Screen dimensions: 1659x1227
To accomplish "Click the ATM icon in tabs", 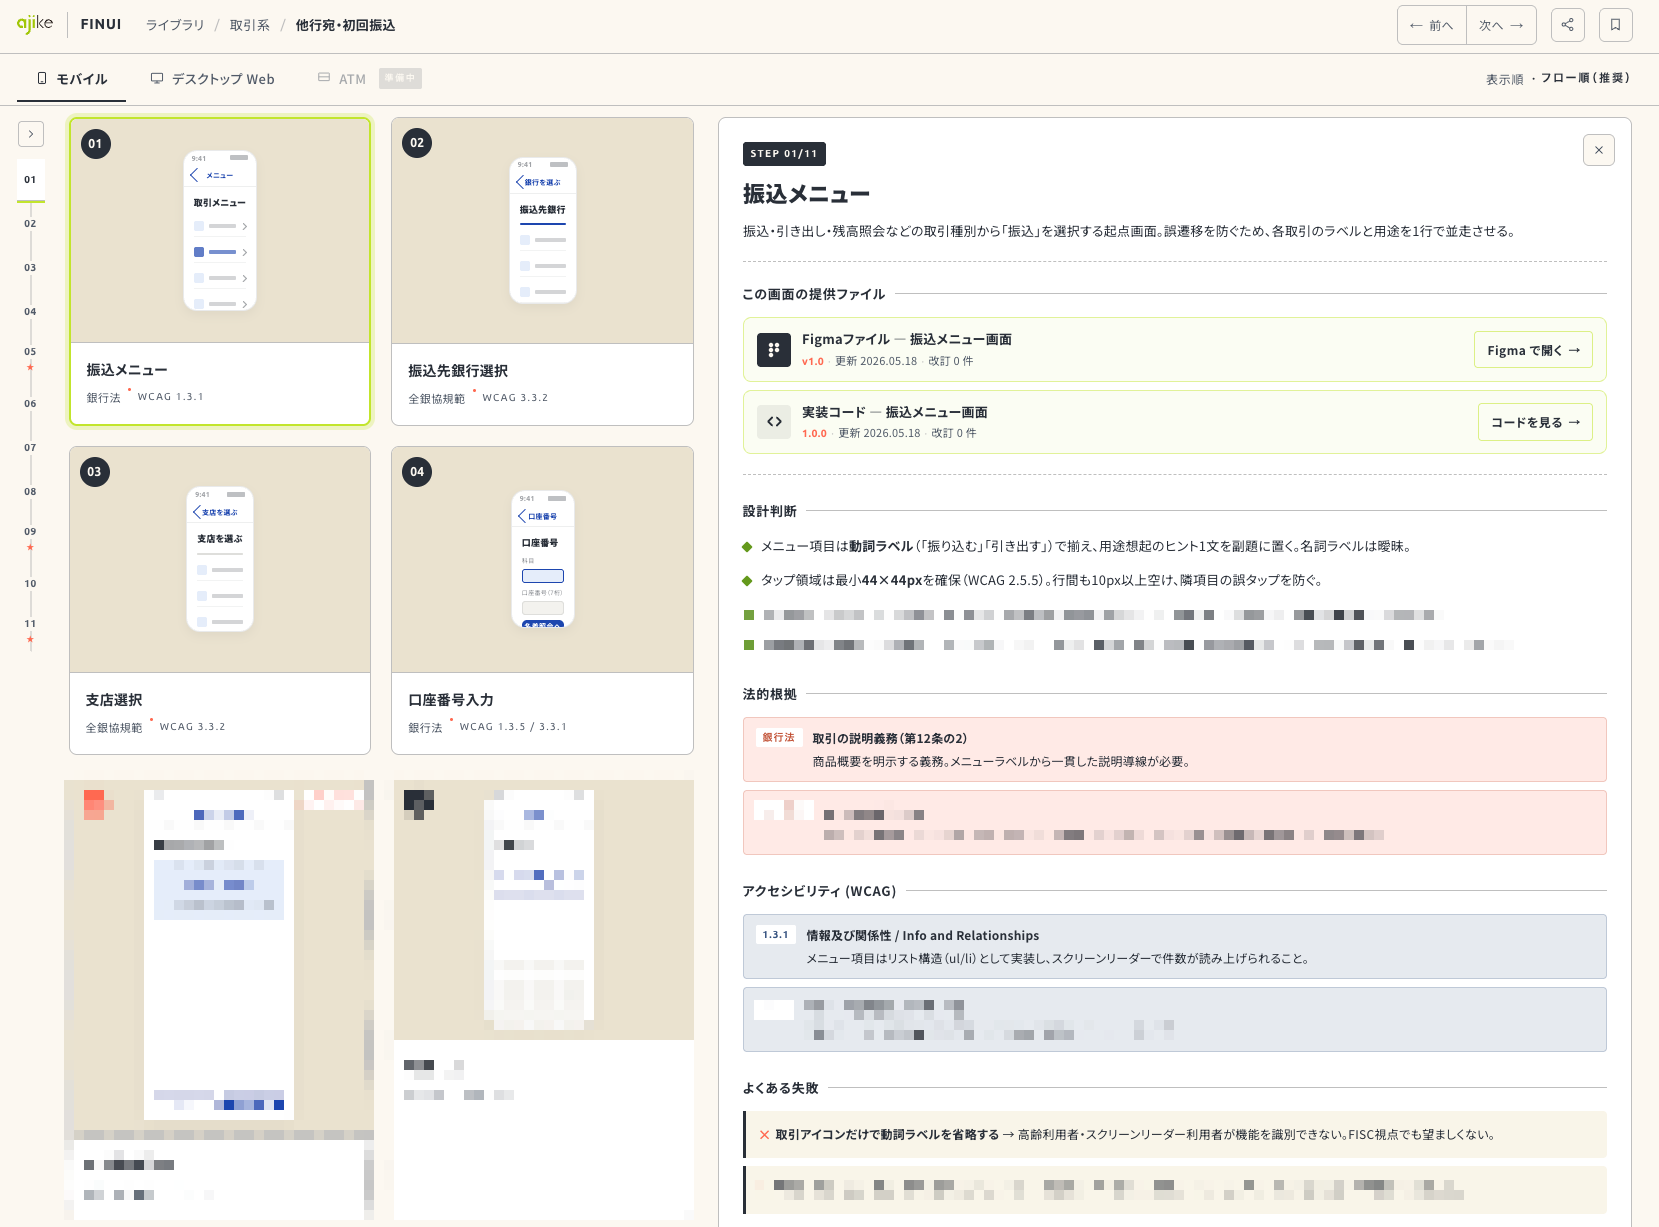I will coord(324,77).
